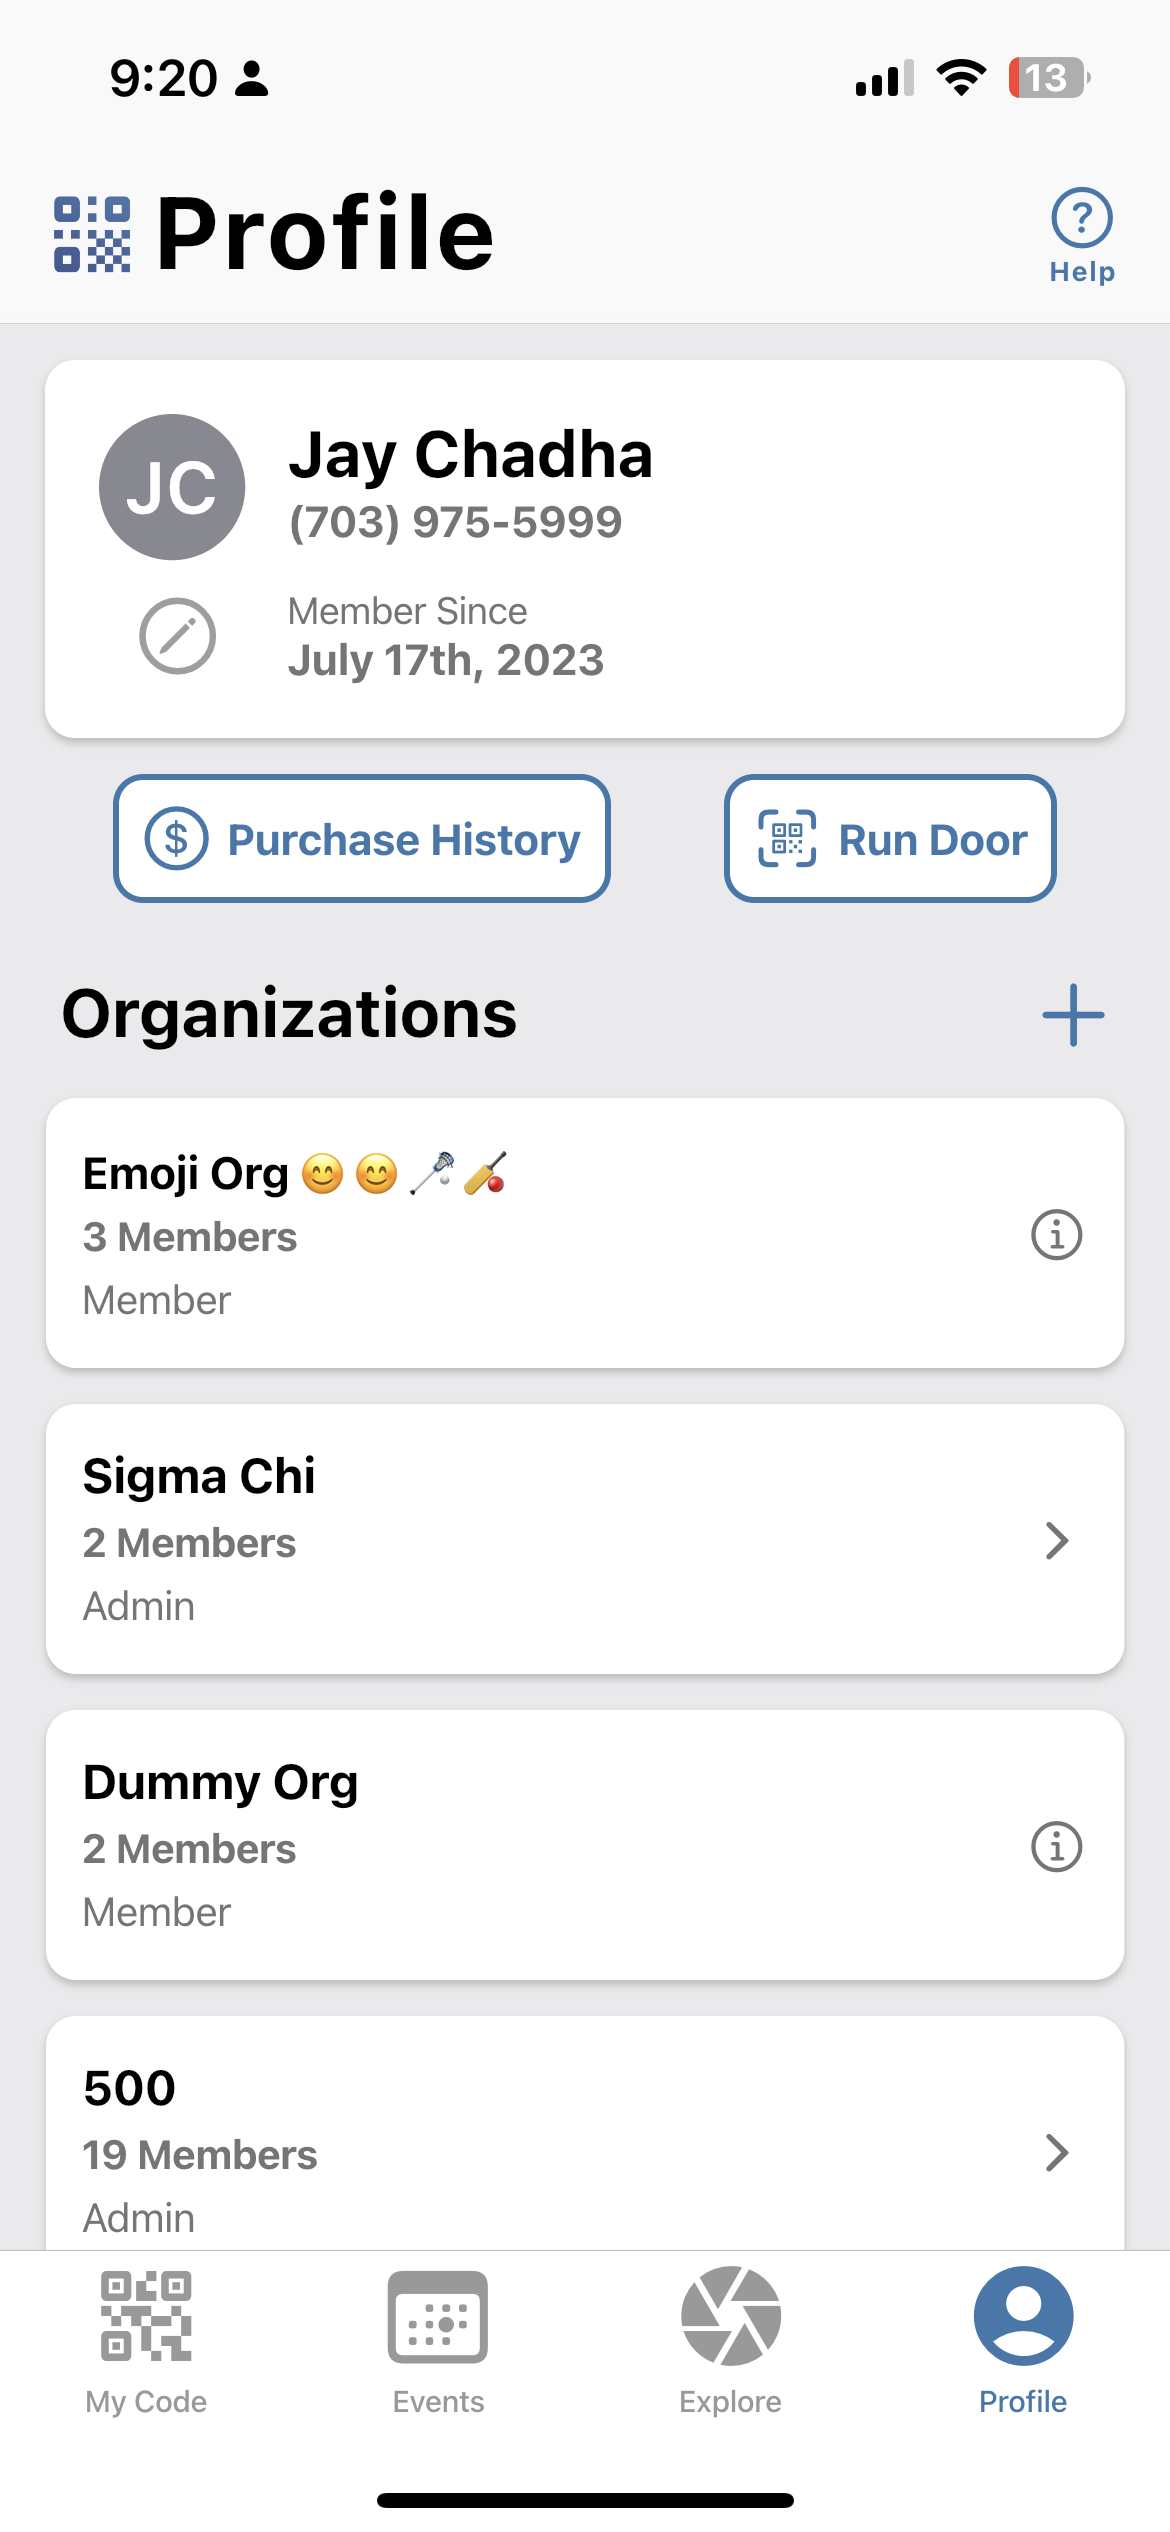This screenshot has width=1170, height=2532.
Task: Tap the pencil edit profile icon
Action: point(177,636)
